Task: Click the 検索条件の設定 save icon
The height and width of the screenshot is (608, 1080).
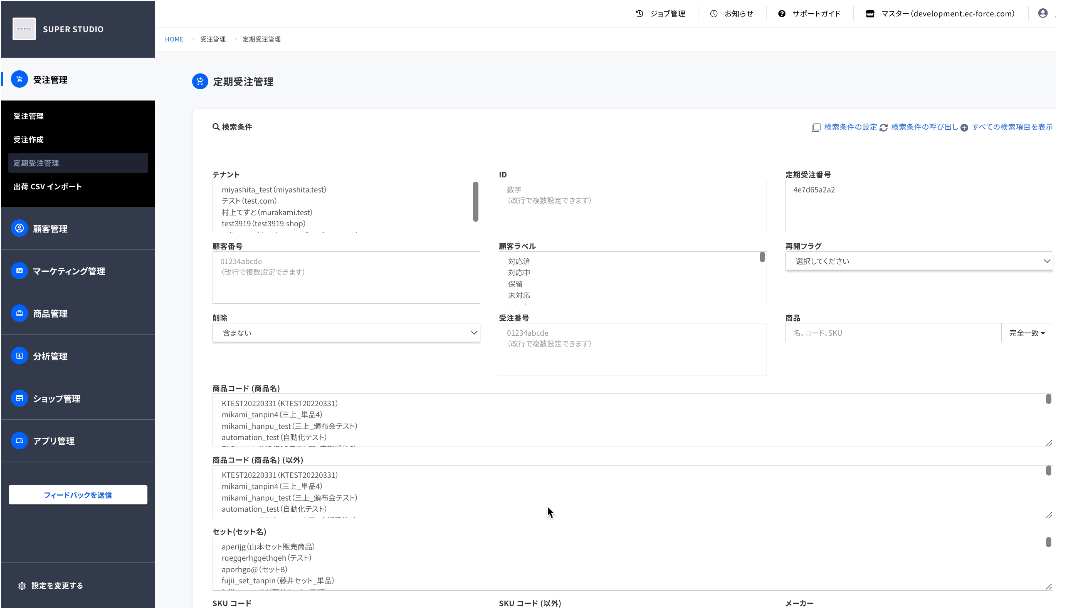Action: click(816, 127)
